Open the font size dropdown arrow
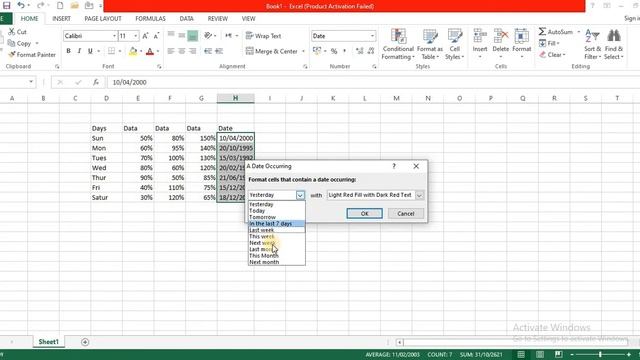 click(x=136, y=36)
